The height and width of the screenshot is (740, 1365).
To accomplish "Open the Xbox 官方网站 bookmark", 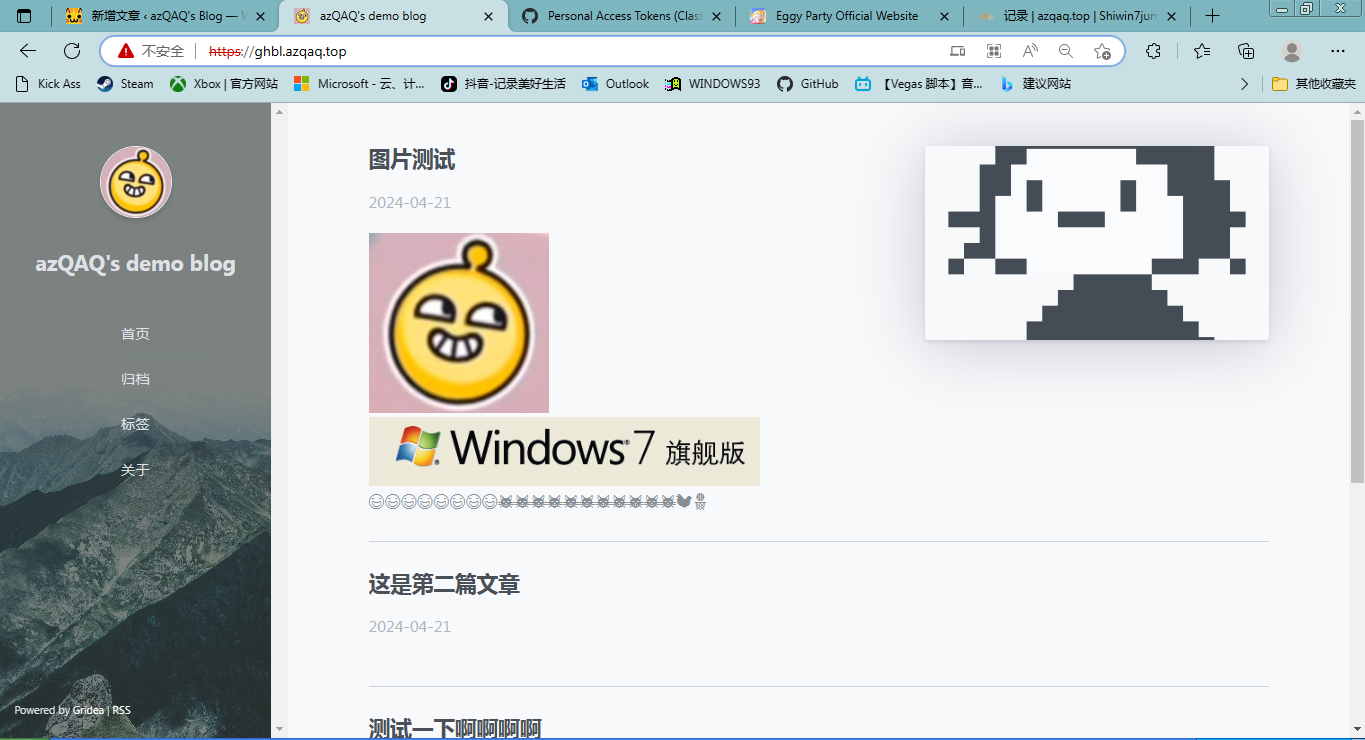I will click(224, 84).
